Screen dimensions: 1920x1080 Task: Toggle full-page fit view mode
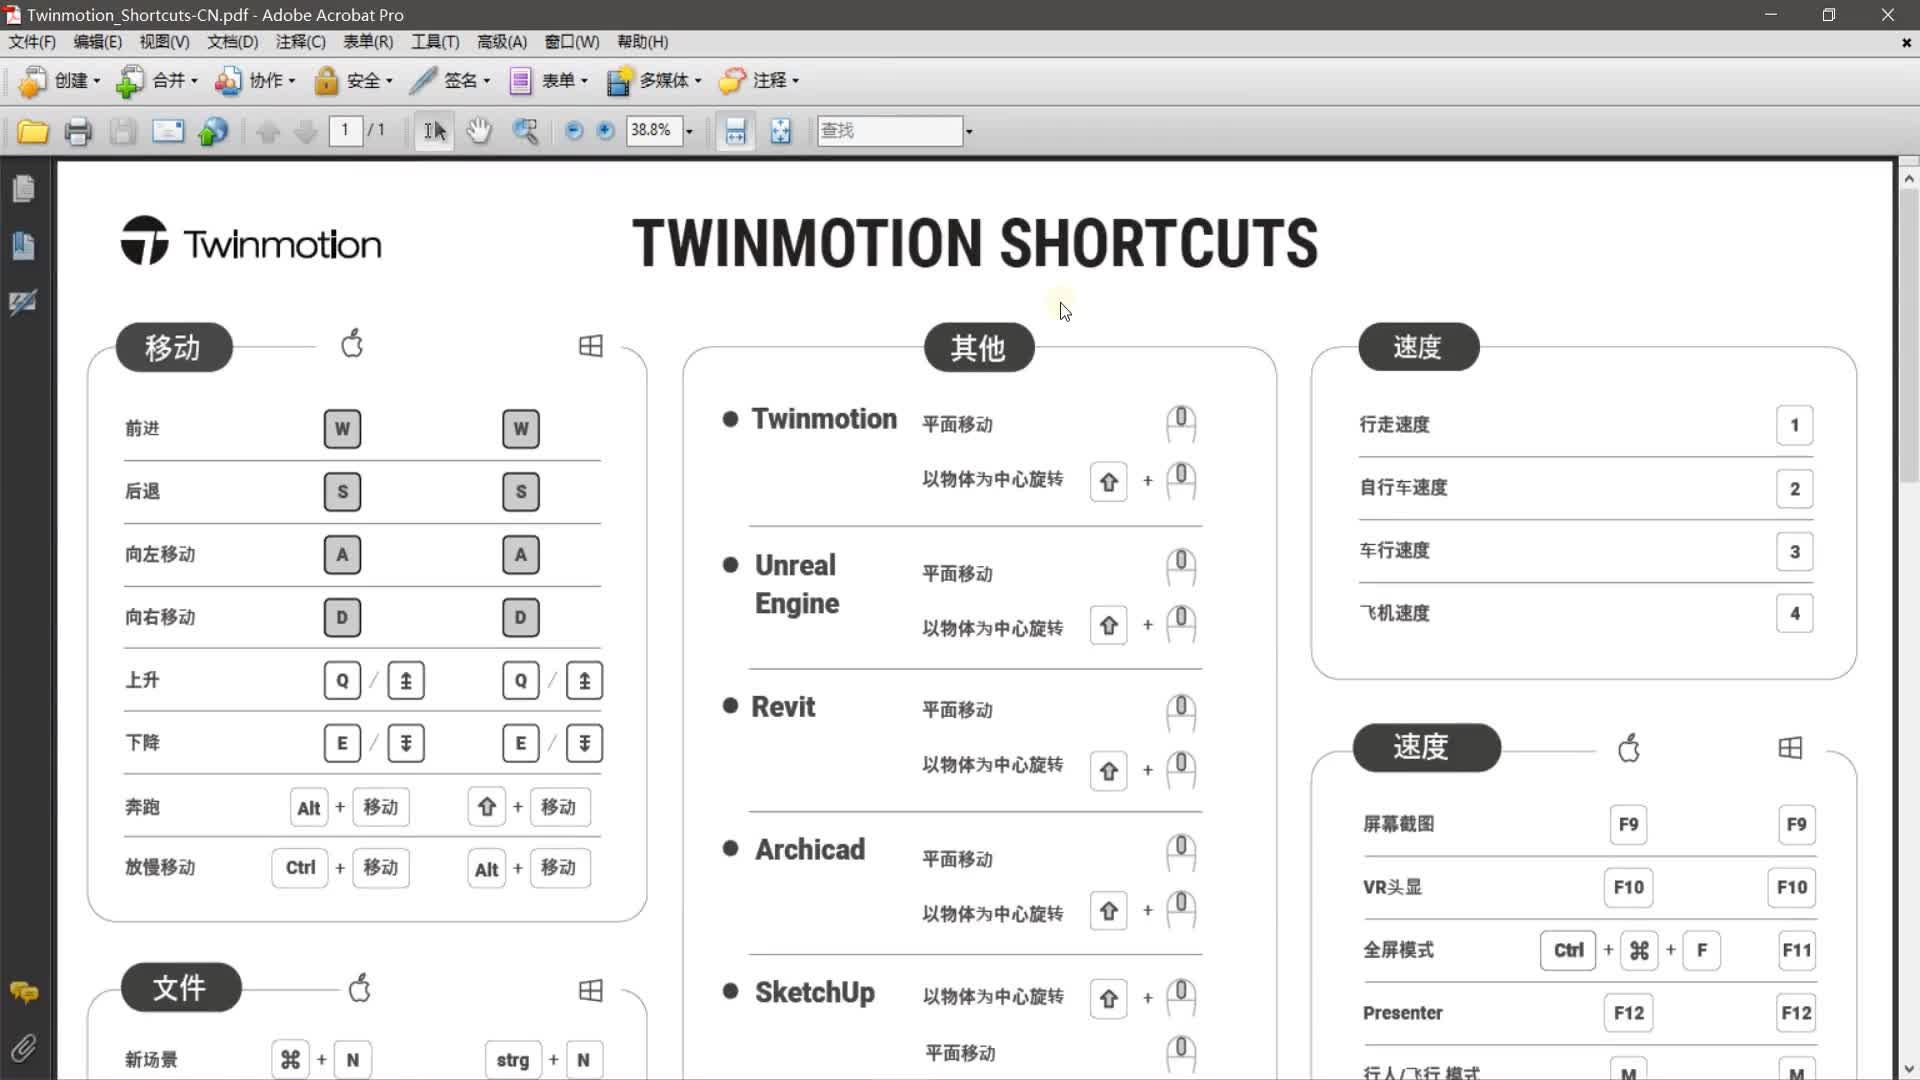point(781,130)
